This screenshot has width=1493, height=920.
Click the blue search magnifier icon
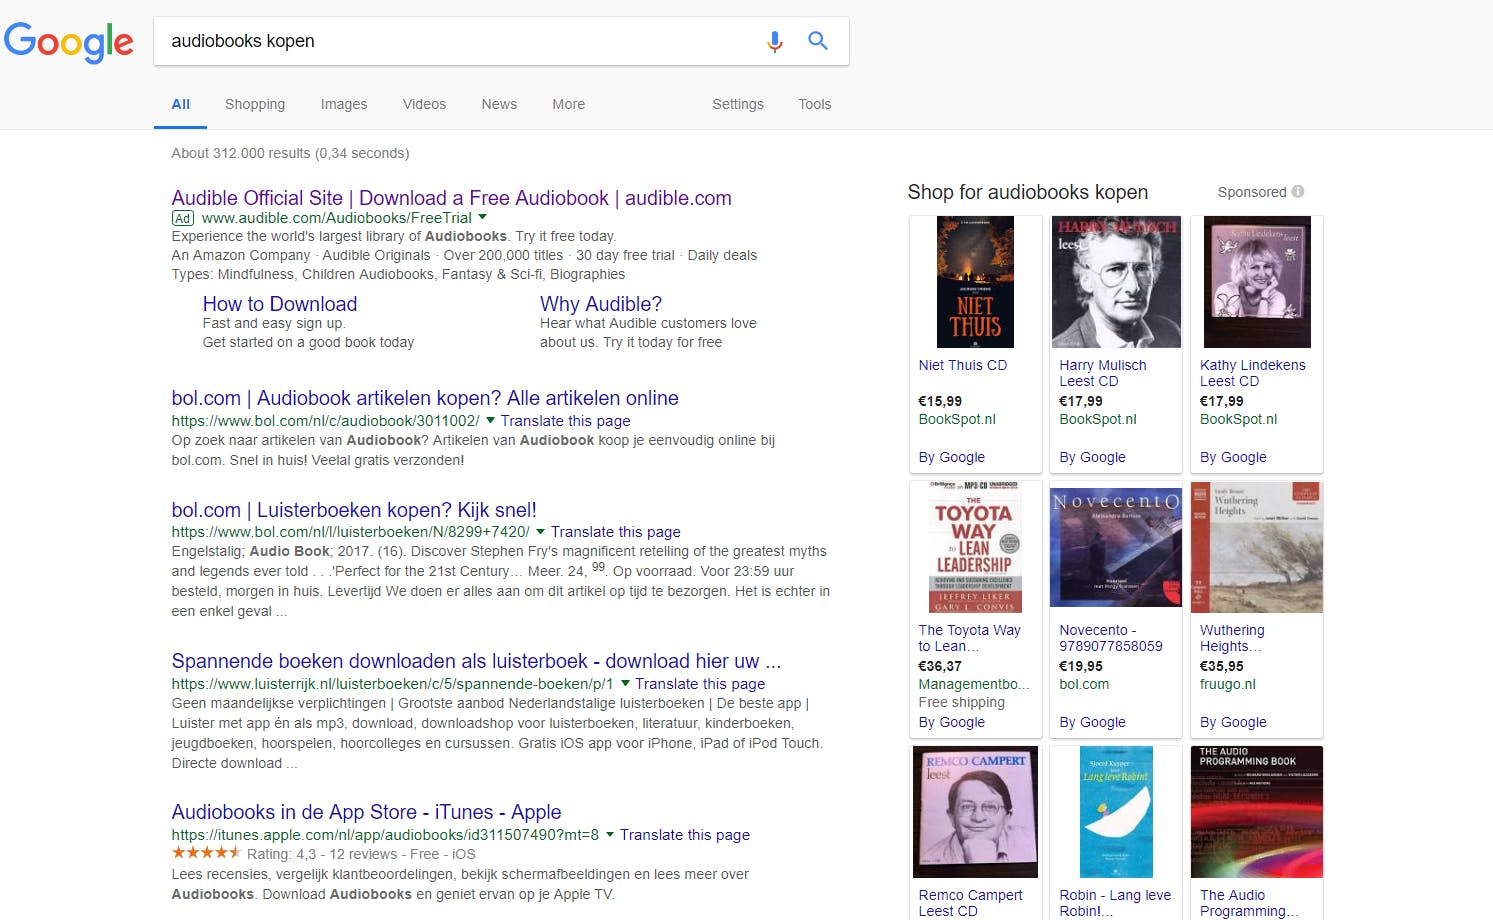click(x=818, y=41)
